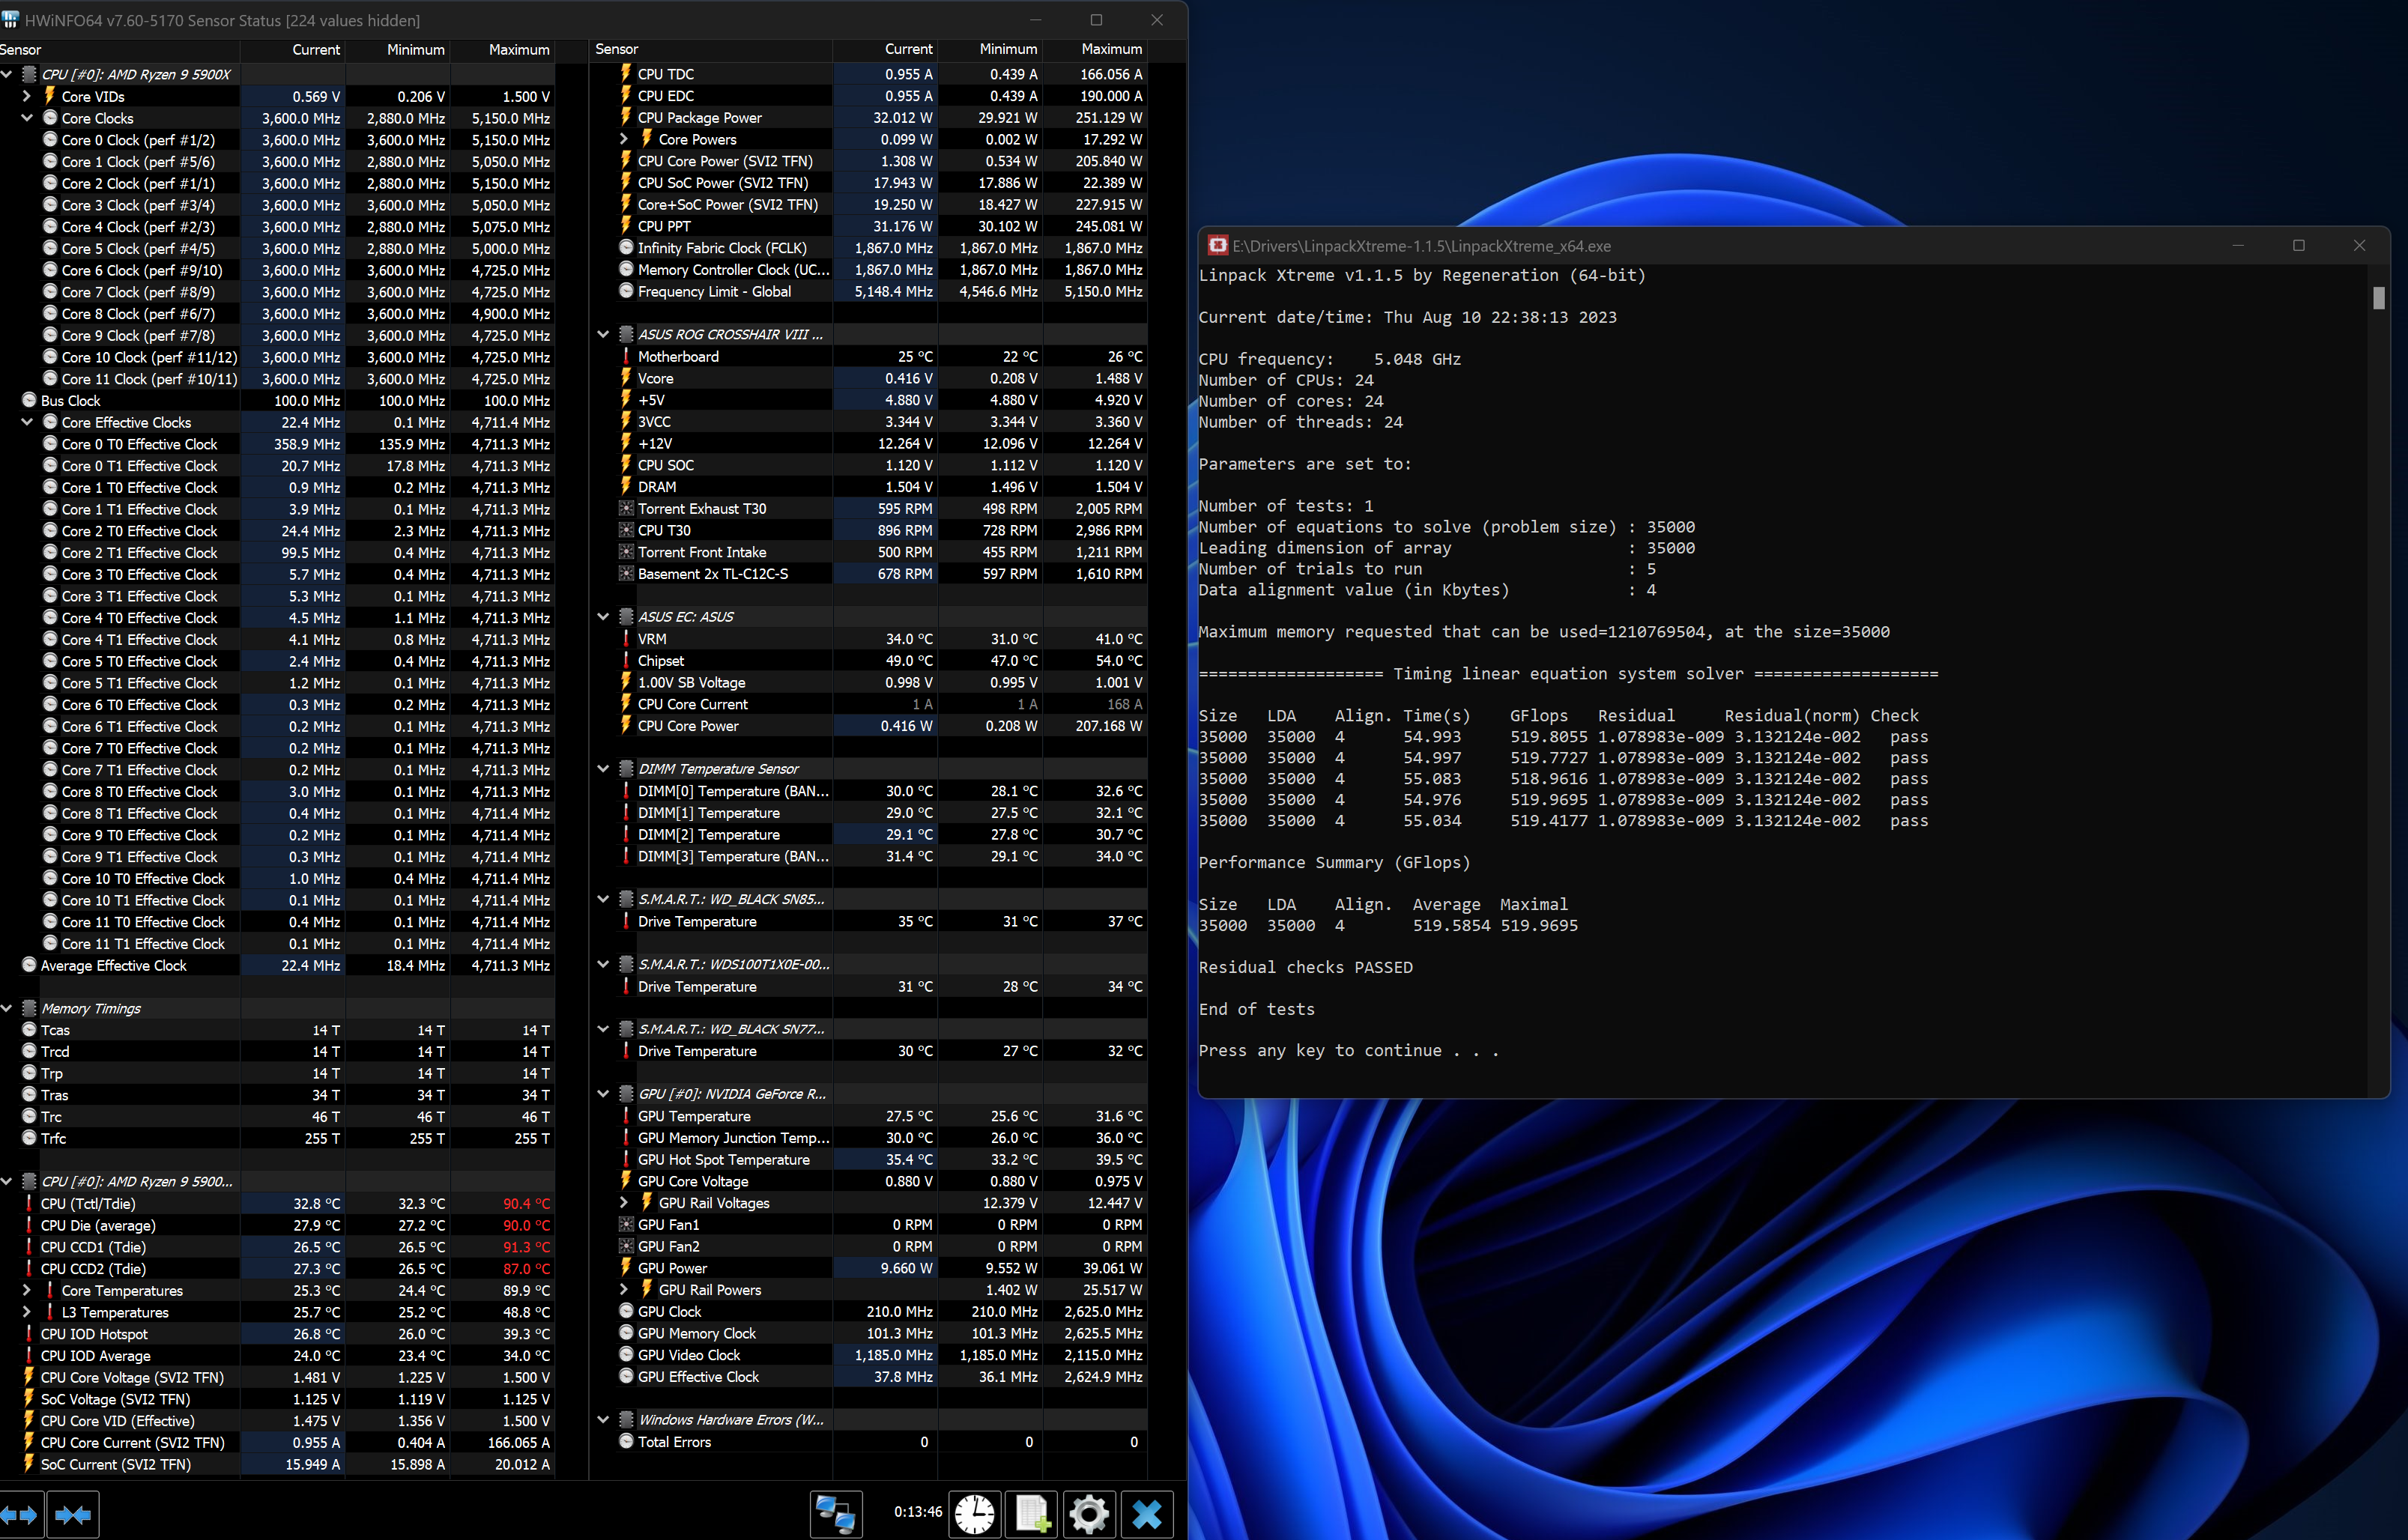The height and width of the screenshot is (1540, 2408).
Task: Select the Frequency Limit - Global row
Action: click(870, 291)
